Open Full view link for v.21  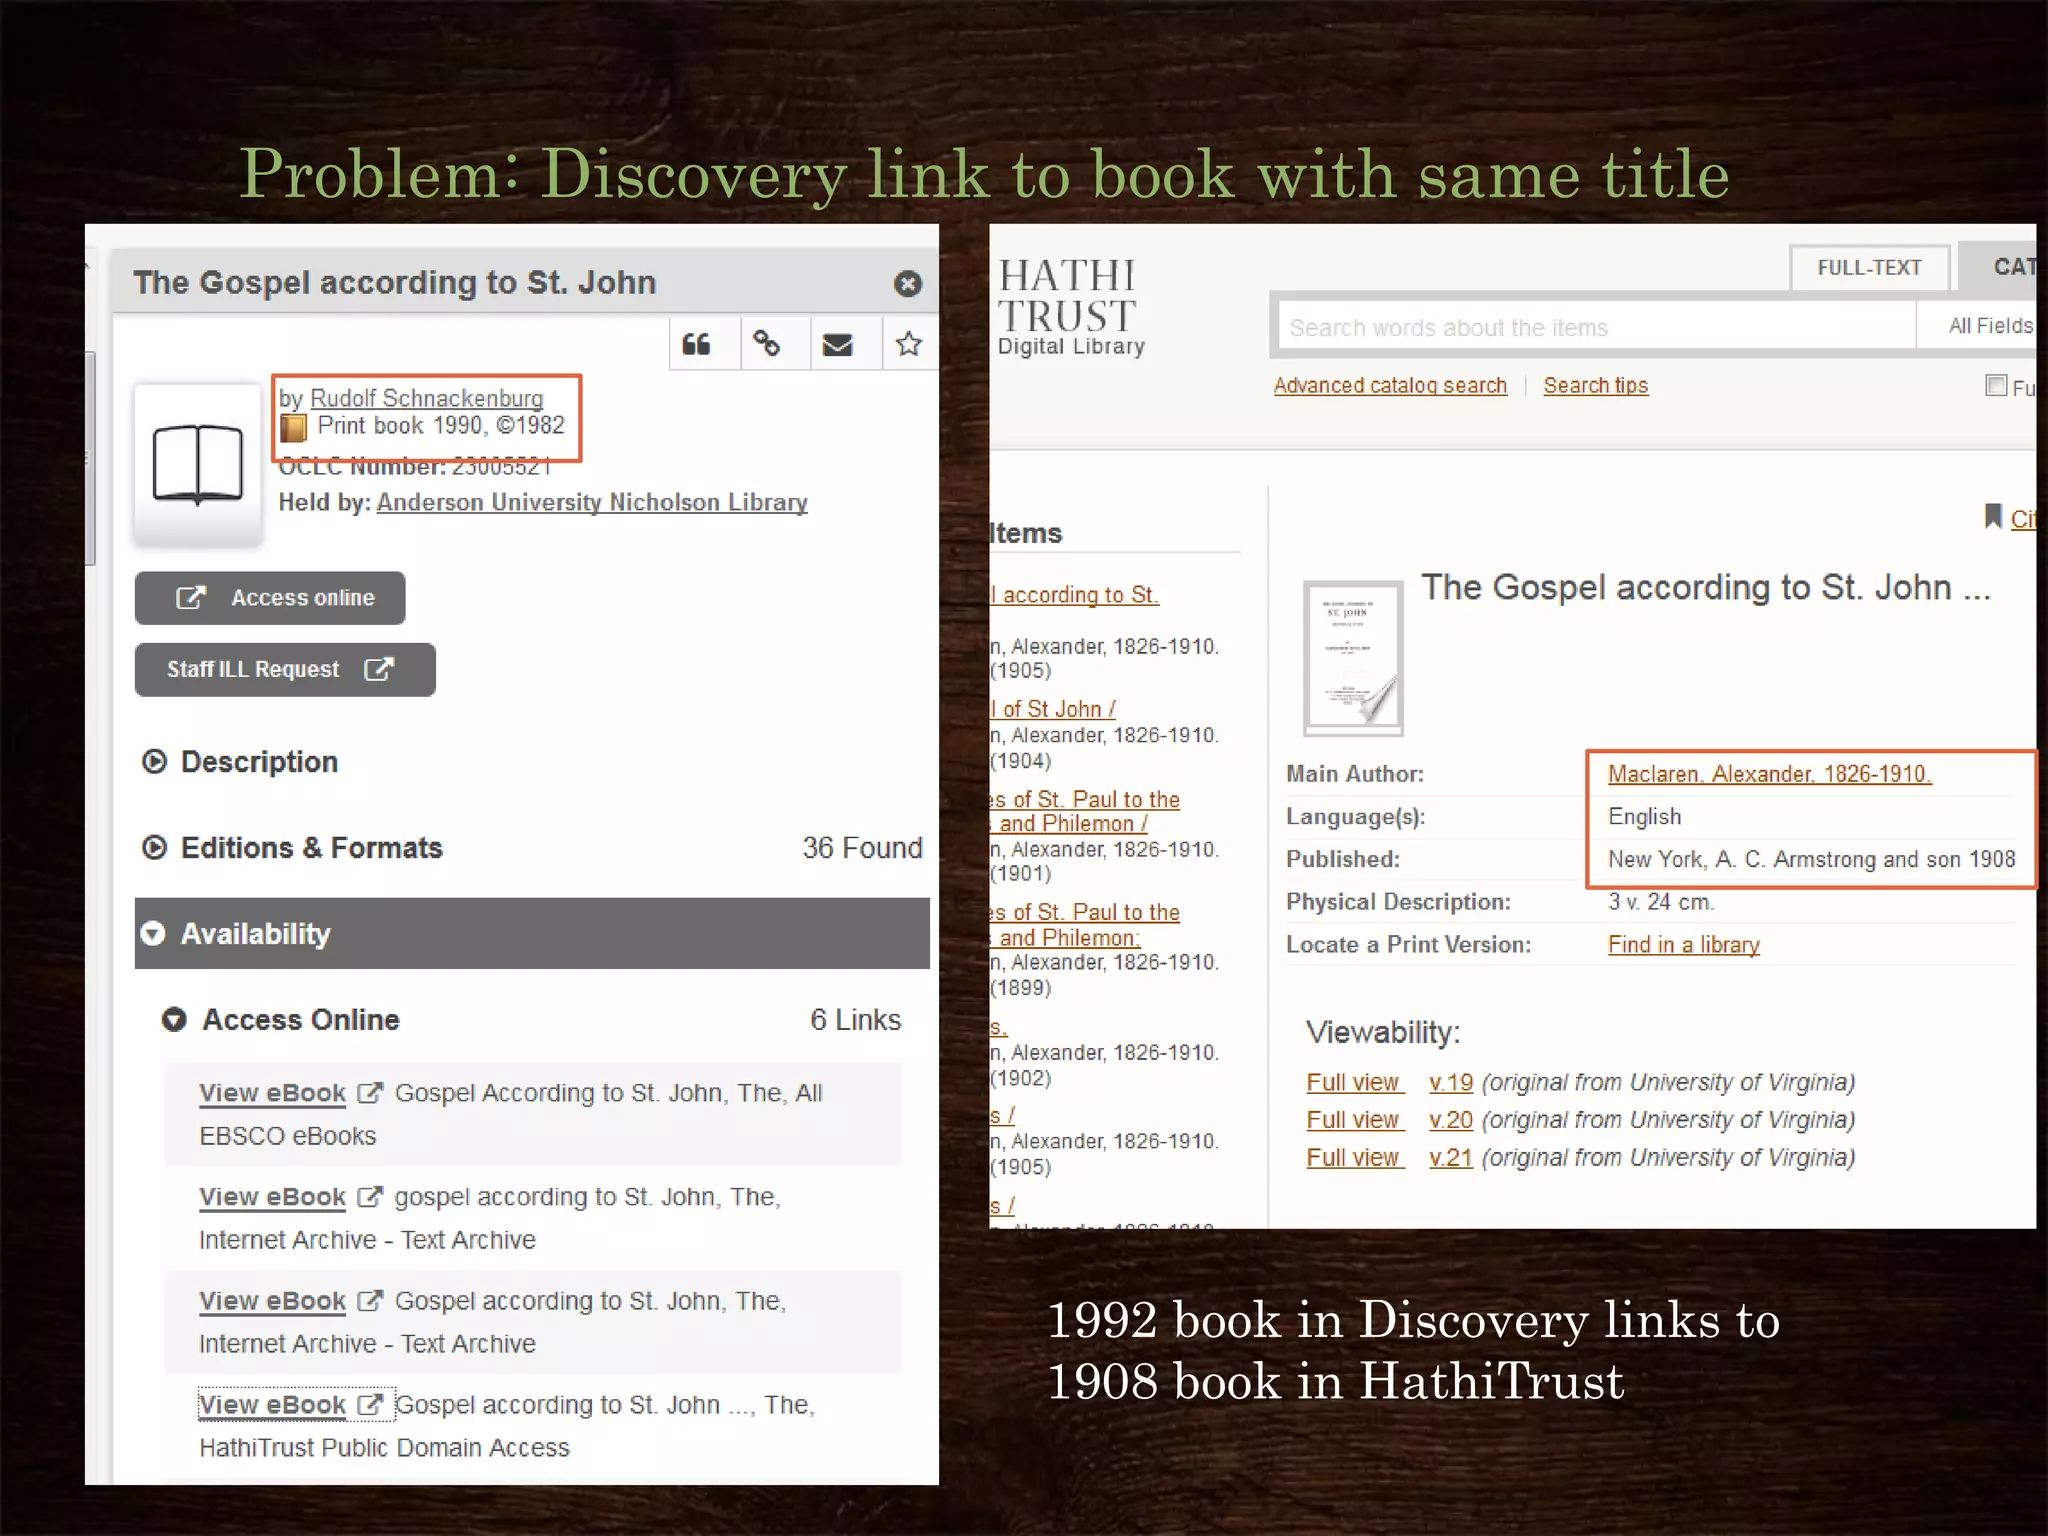pyautogui.click(x=1355, y=1158)
